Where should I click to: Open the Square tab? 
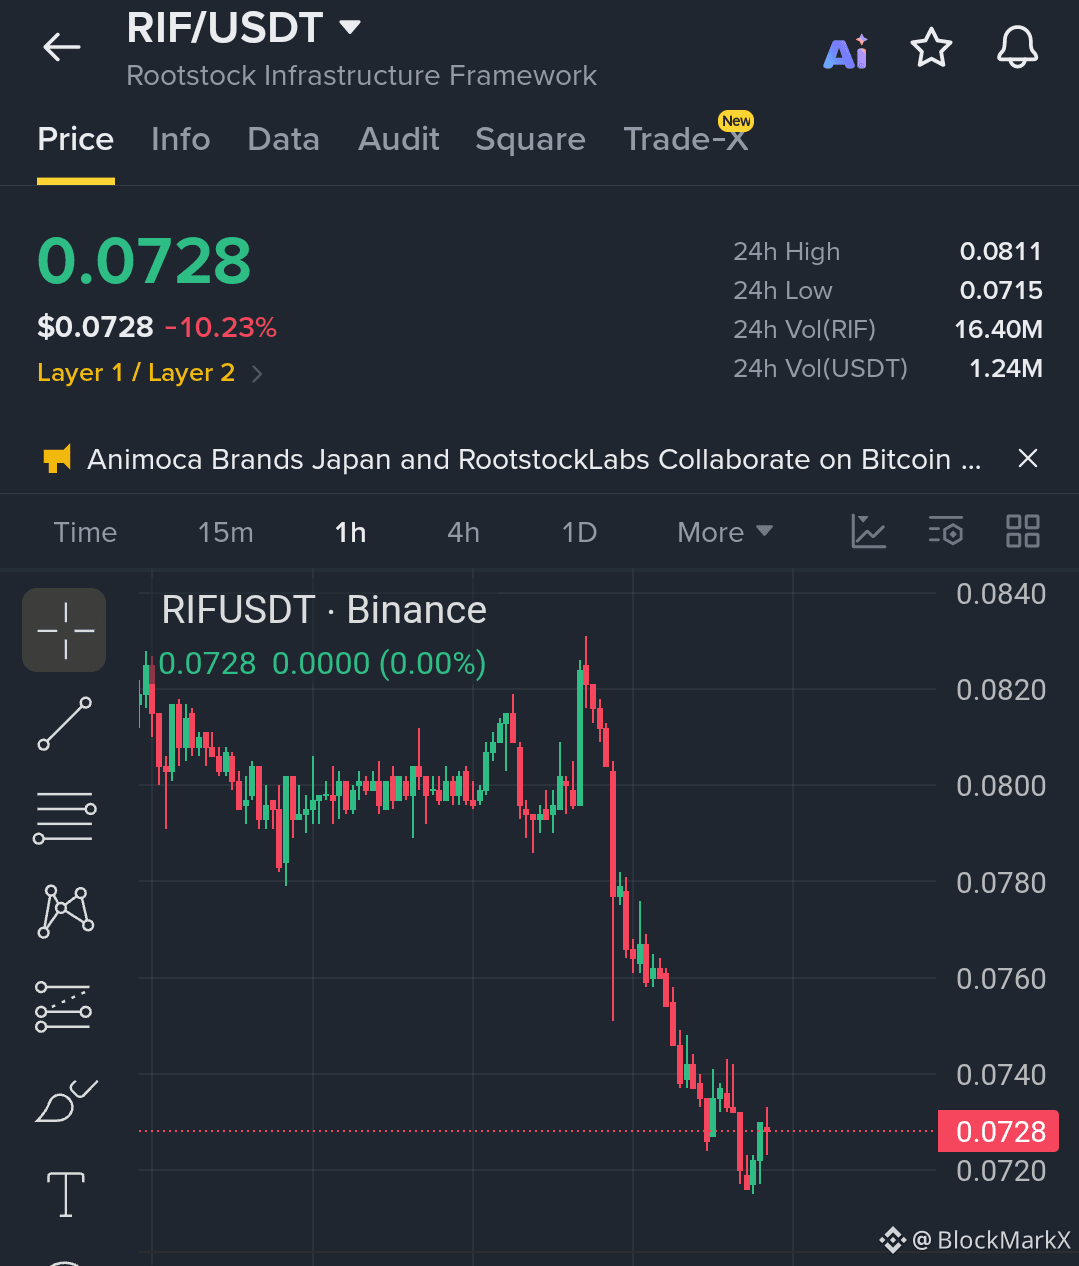531,139
